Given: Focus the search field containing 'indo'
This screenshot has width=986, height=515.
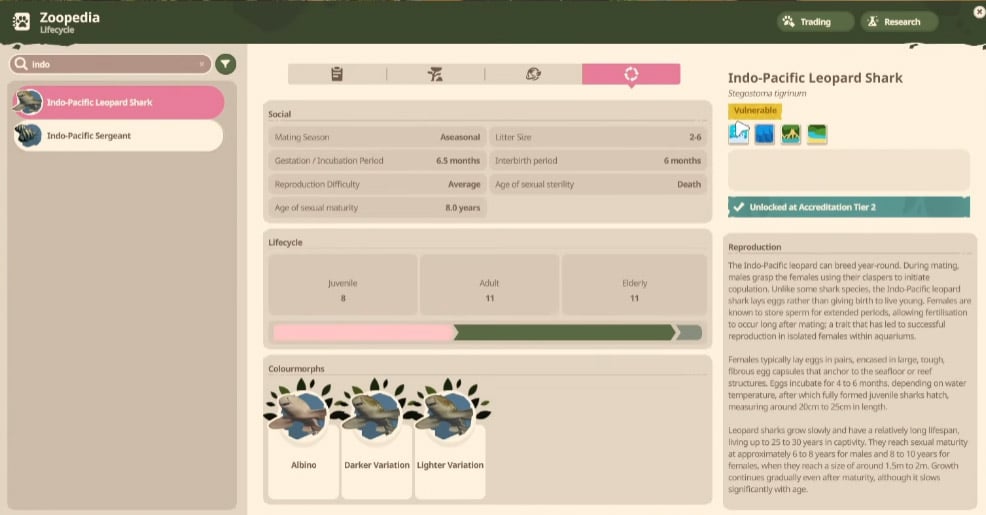Looking at the screenshot, I should click(x=111, y=64).
